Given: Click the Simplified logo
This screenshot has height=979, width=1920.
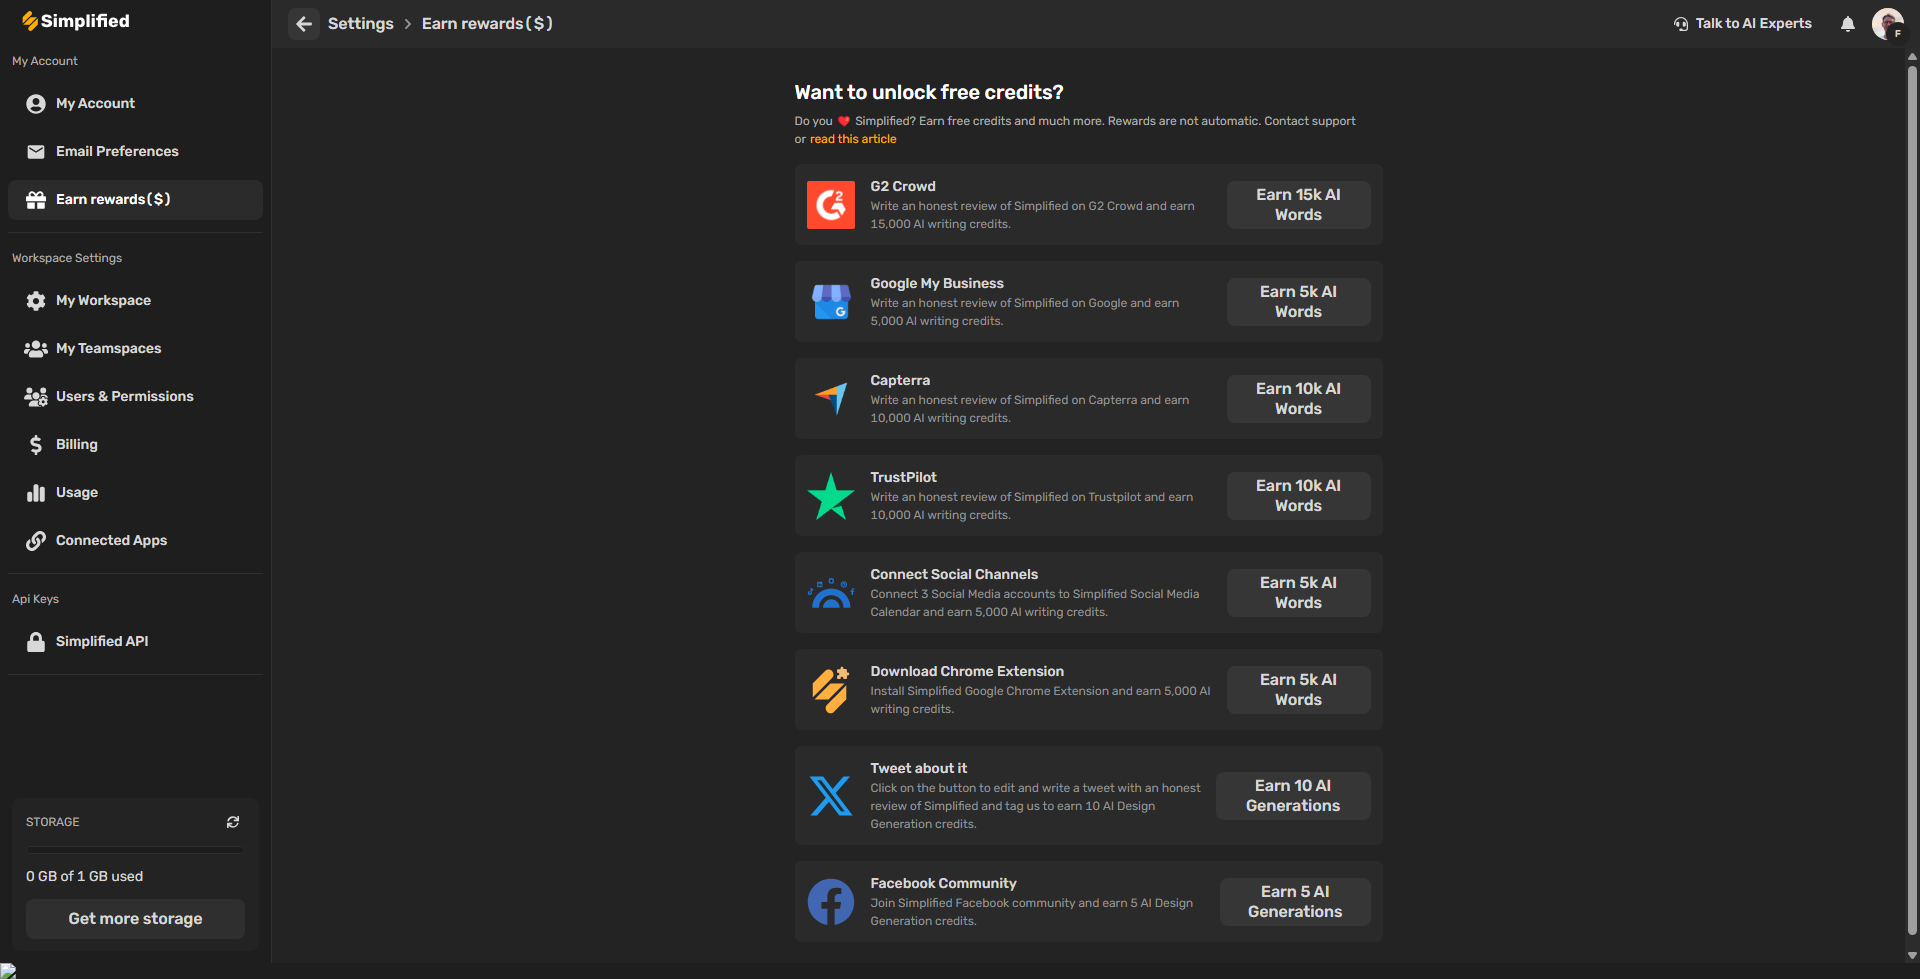Looking at the screenshot, I should click(76, 21).
